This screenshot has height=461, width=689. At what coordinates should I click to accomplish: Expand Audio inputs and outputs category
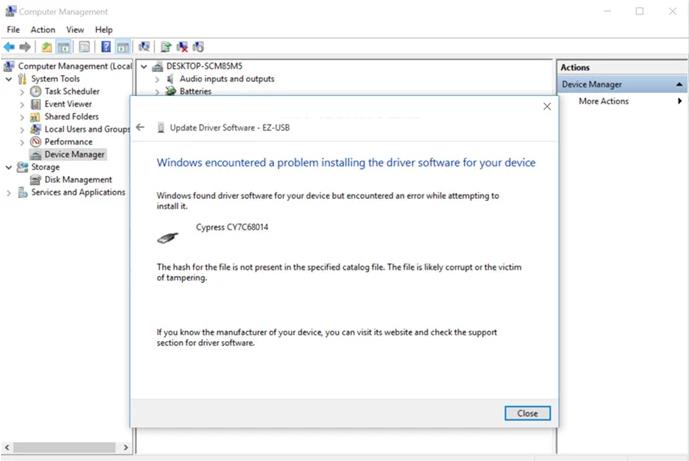(157, 80)
